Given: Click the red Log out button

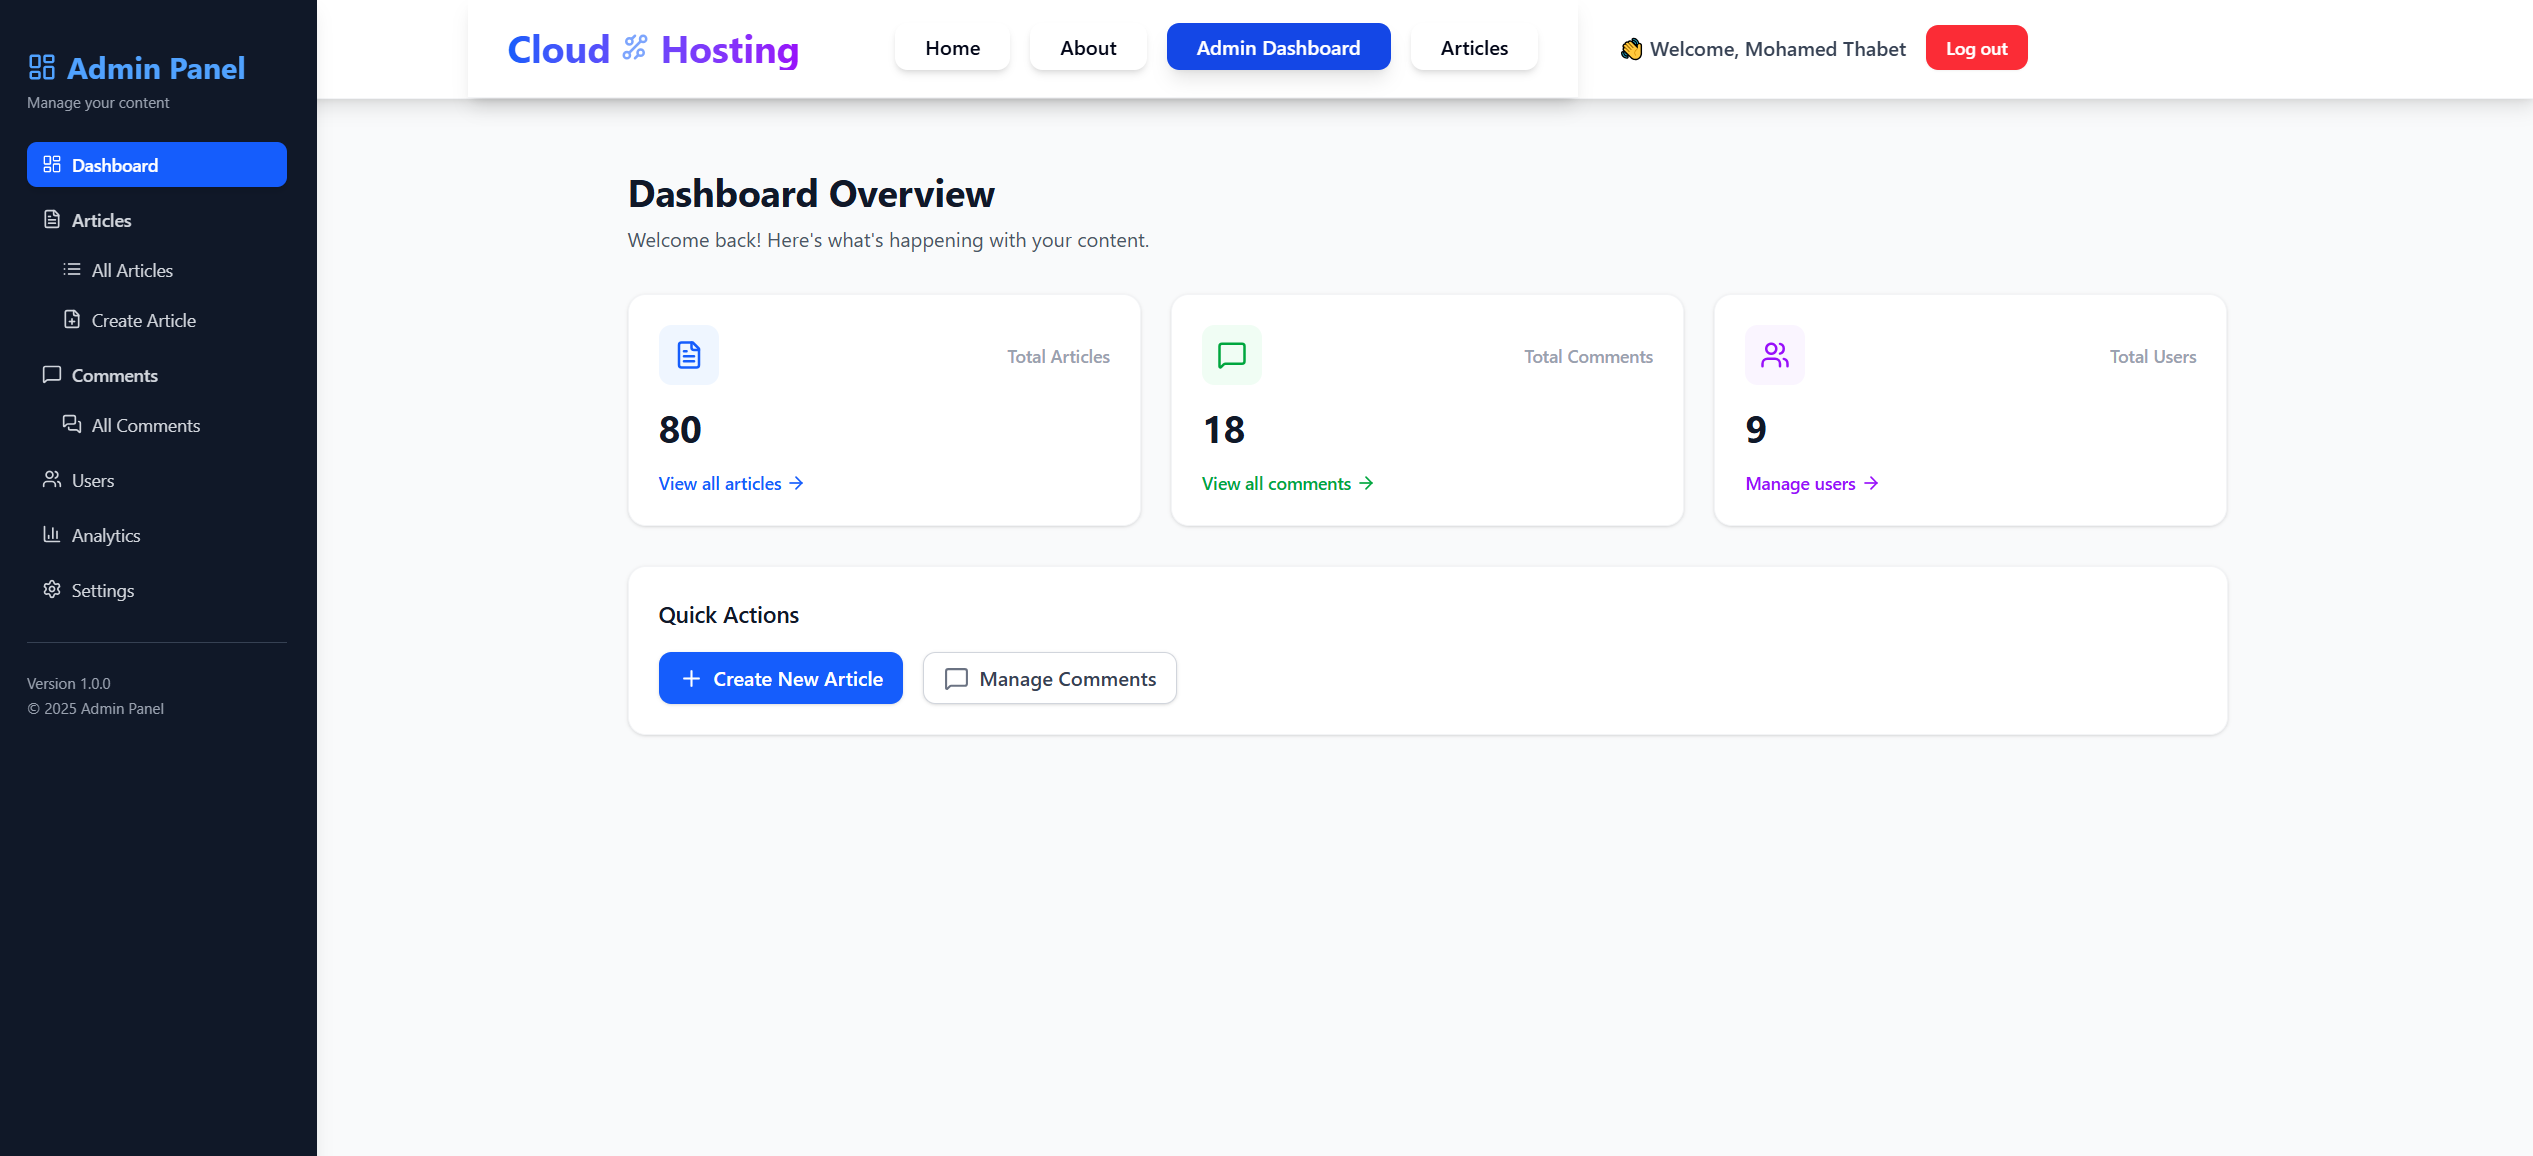Looking at the screenshot, I should click(x=1976, y=48).
